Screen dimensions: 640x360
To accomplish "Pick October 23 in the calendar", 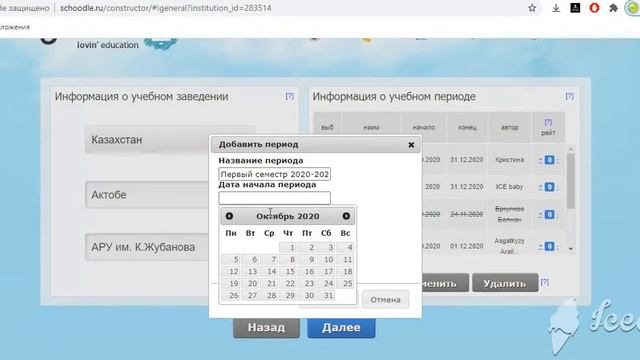I will pyautogui.click(x=307, y=283).
